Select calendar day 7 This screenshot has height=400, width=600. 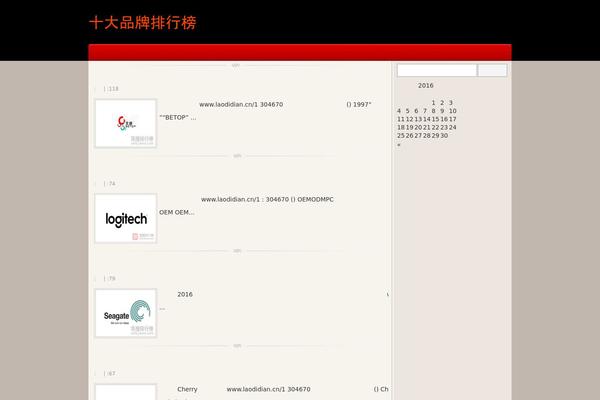point(425,111)
